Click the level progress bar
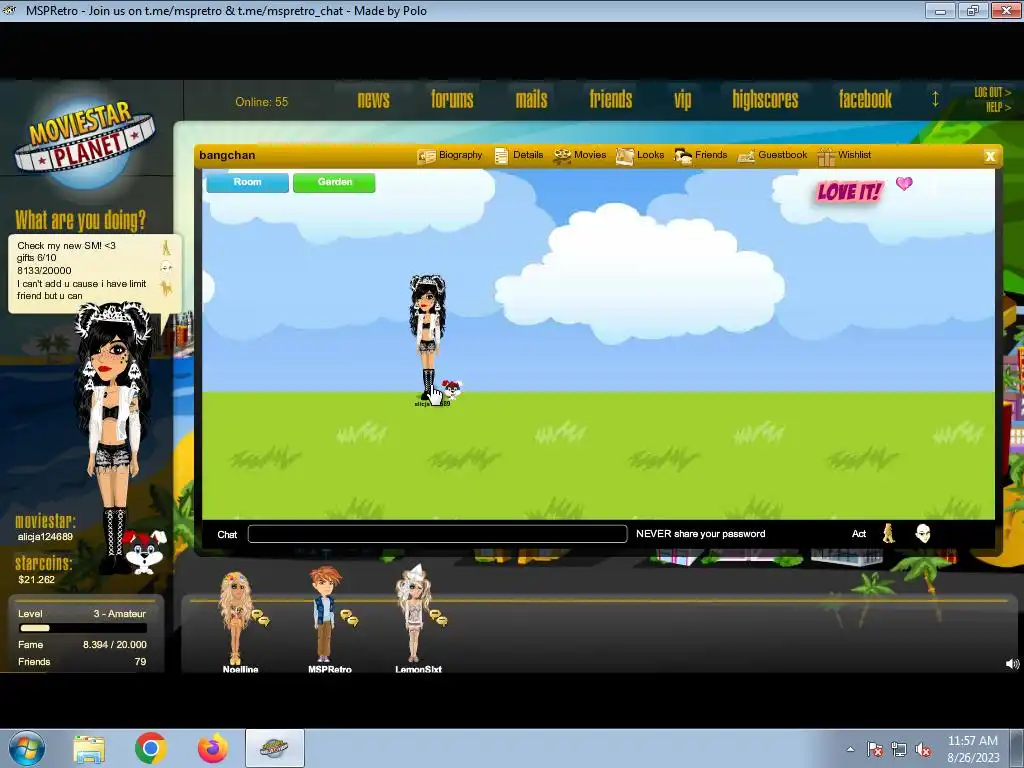The image size is (1024, 768). 83,628
